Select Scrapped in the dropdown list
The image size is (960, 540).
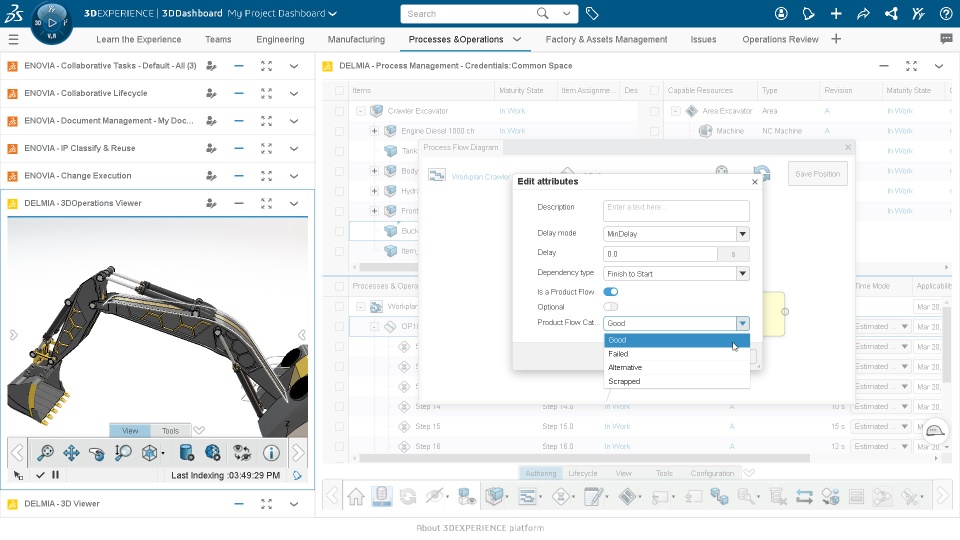tap(677, 381)
